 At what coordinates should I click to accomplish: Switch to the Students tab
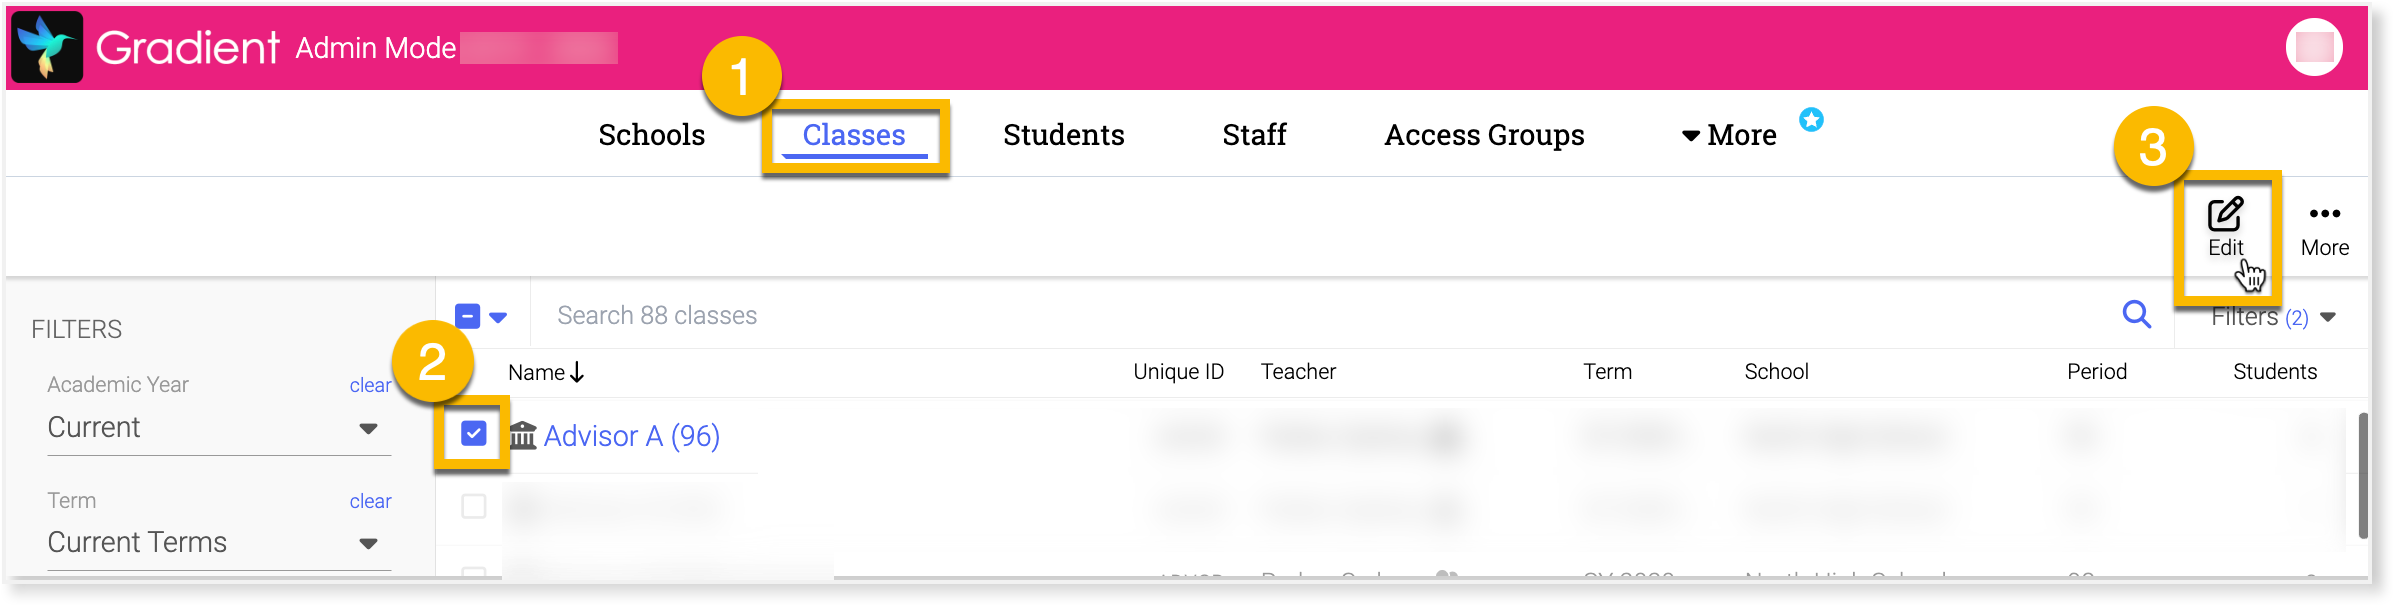point(1063,134)
